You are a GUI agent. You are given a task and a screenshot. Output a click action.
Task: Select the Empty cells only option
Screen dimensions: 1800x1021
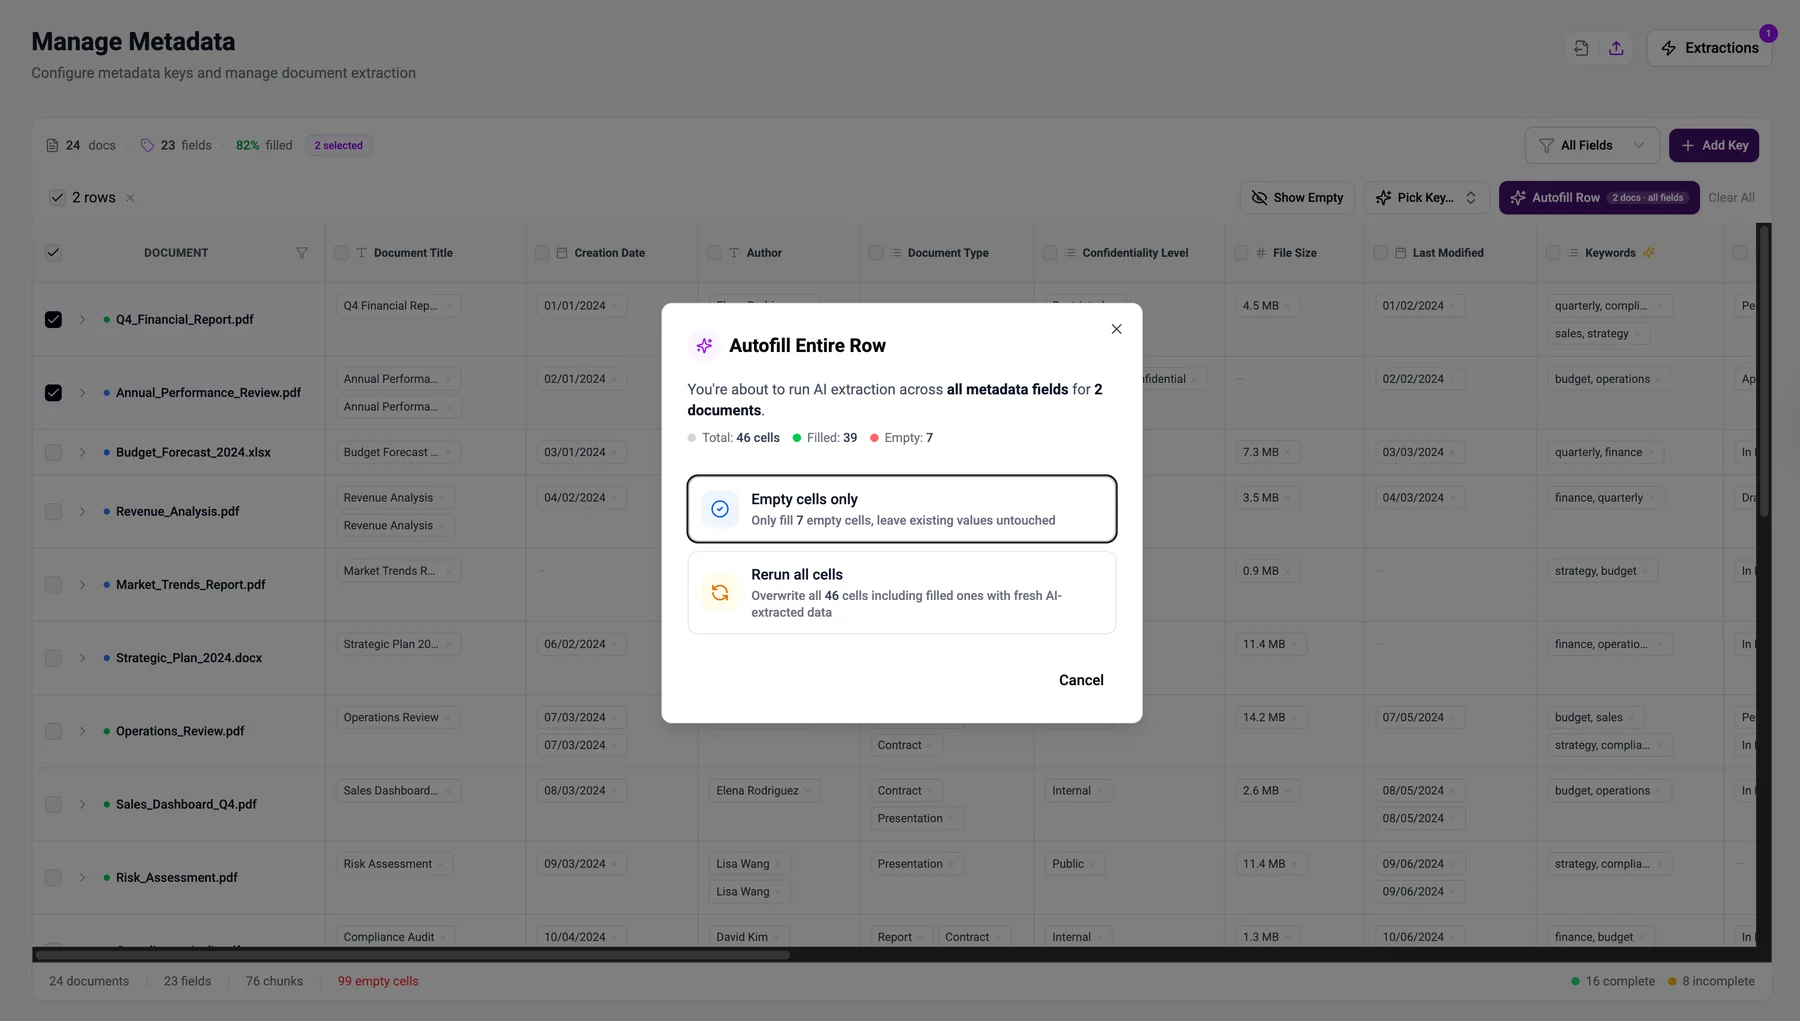tap(901, 509)
